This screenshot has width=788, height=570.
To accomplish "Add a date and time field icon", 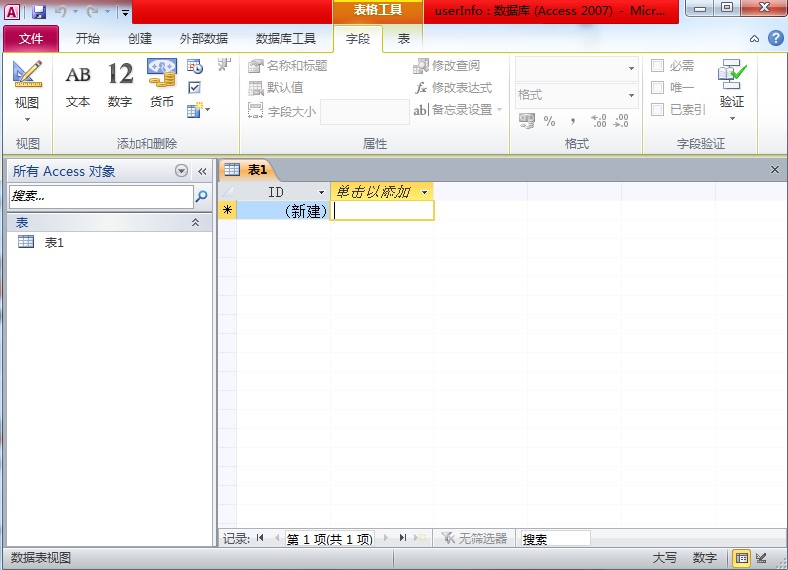I will click(x=194, y=66).
